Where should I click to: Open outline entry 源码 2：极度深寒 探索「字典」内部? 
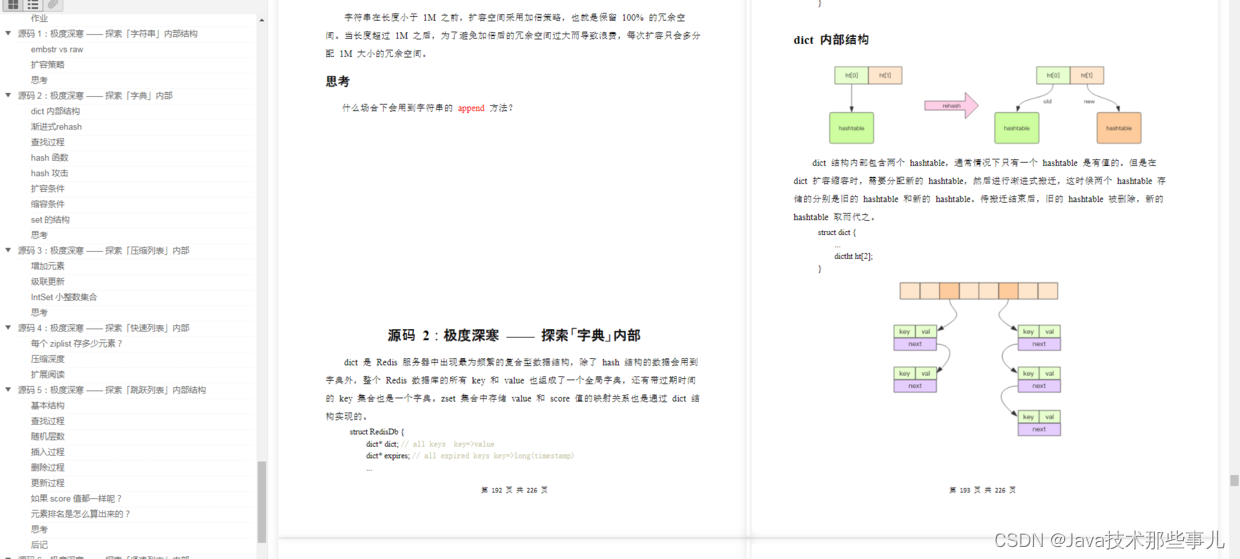pos(95,96)
